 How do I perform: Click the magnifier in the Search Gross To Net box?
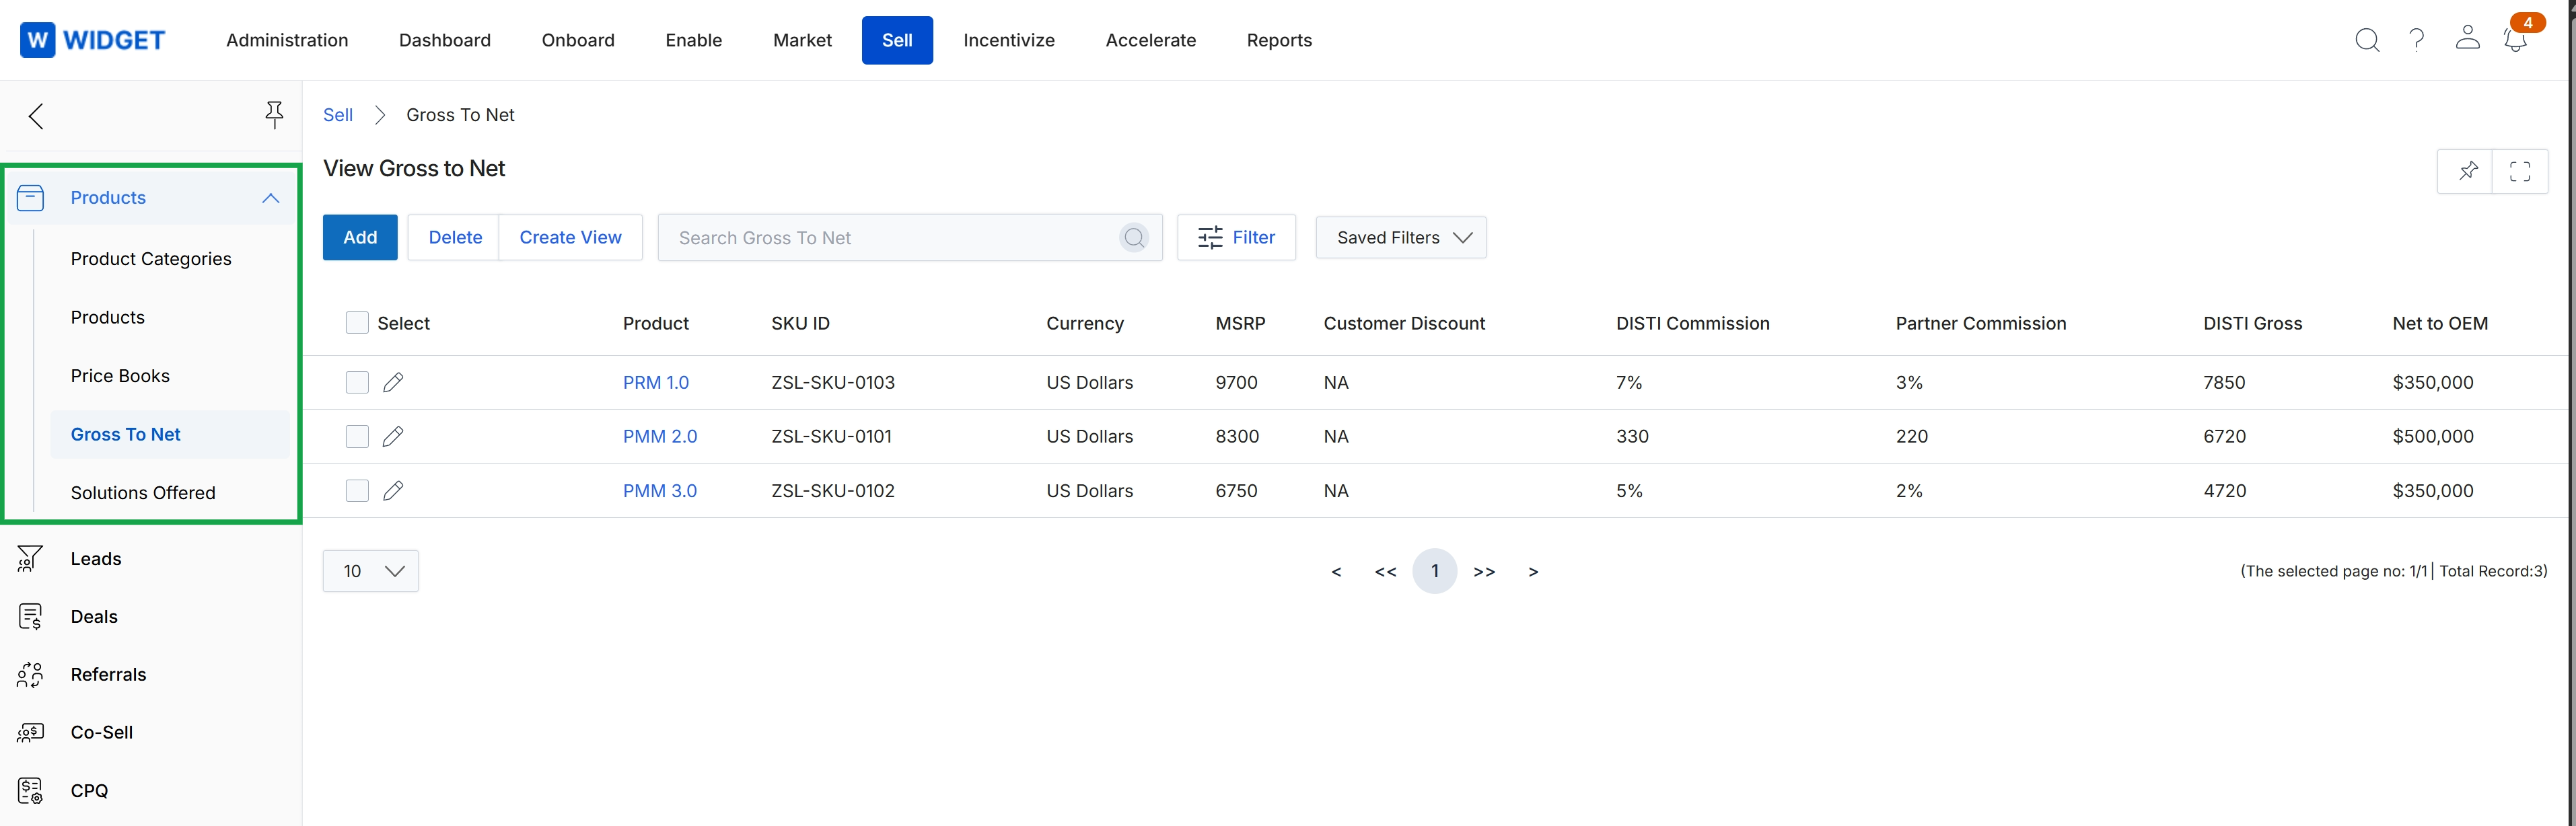(x=1134, y=238)
